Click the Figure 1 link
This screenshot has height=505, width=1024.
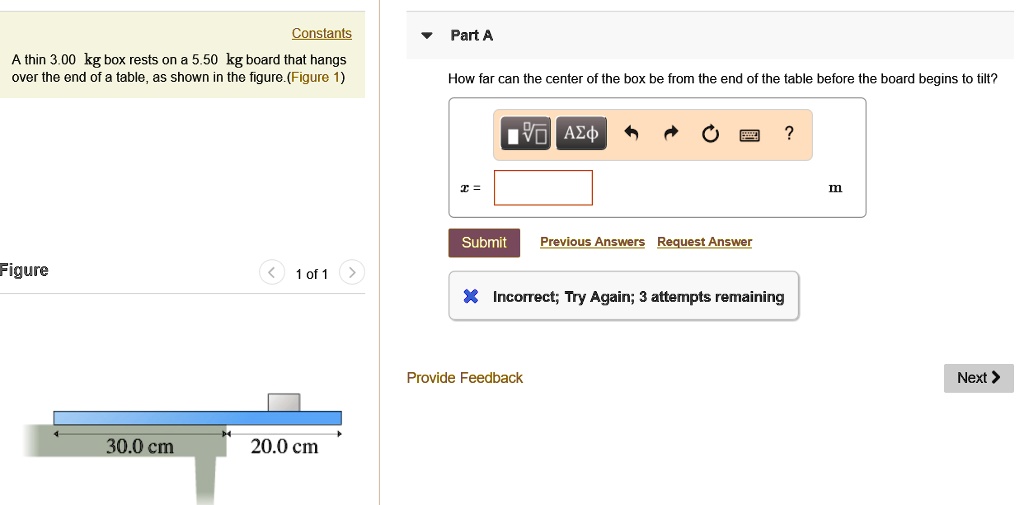coord(315,77)
